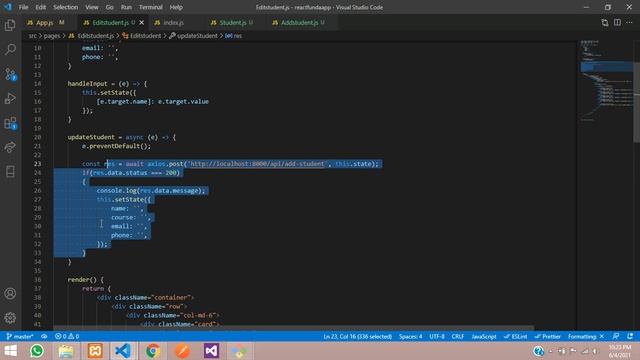Open the Go menu
The height and width of the screenshot is (360, 640).
point(109,7)
